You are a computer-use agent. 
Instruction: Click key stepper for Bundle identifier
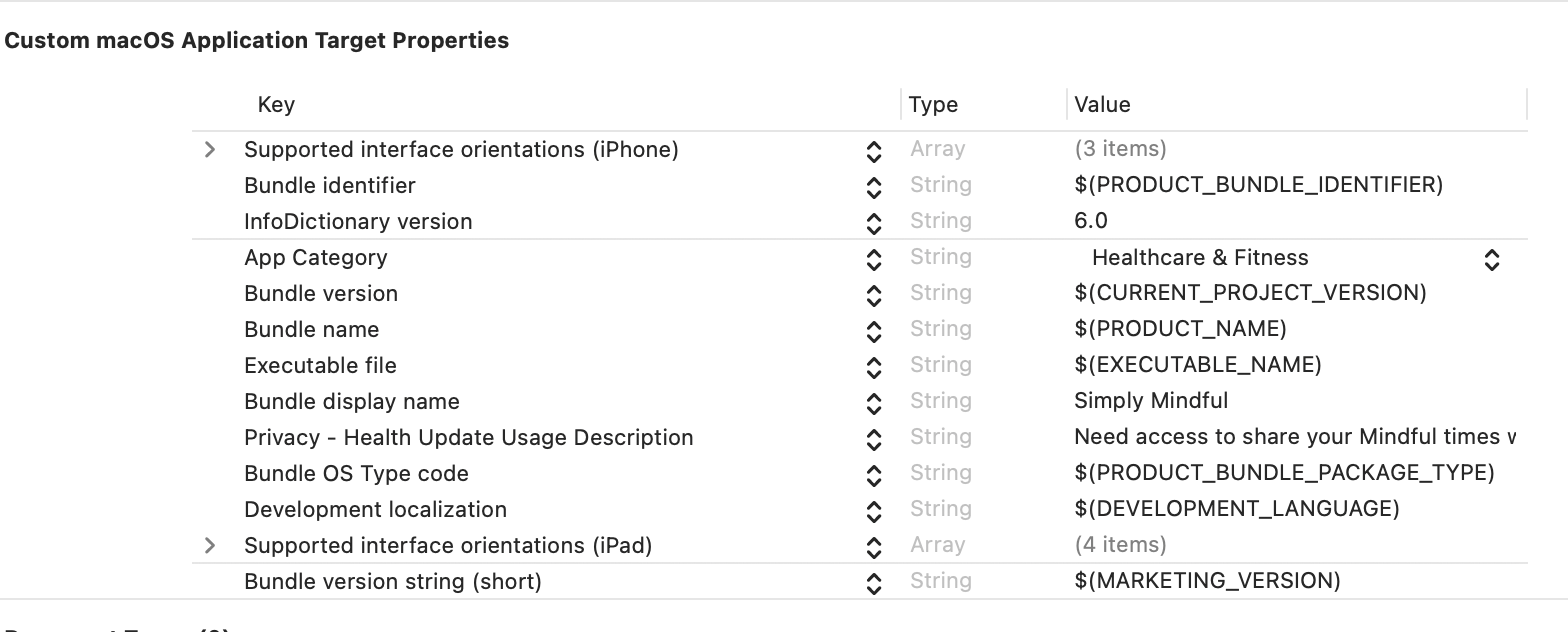pyautogui.click(x=874, y=187)
